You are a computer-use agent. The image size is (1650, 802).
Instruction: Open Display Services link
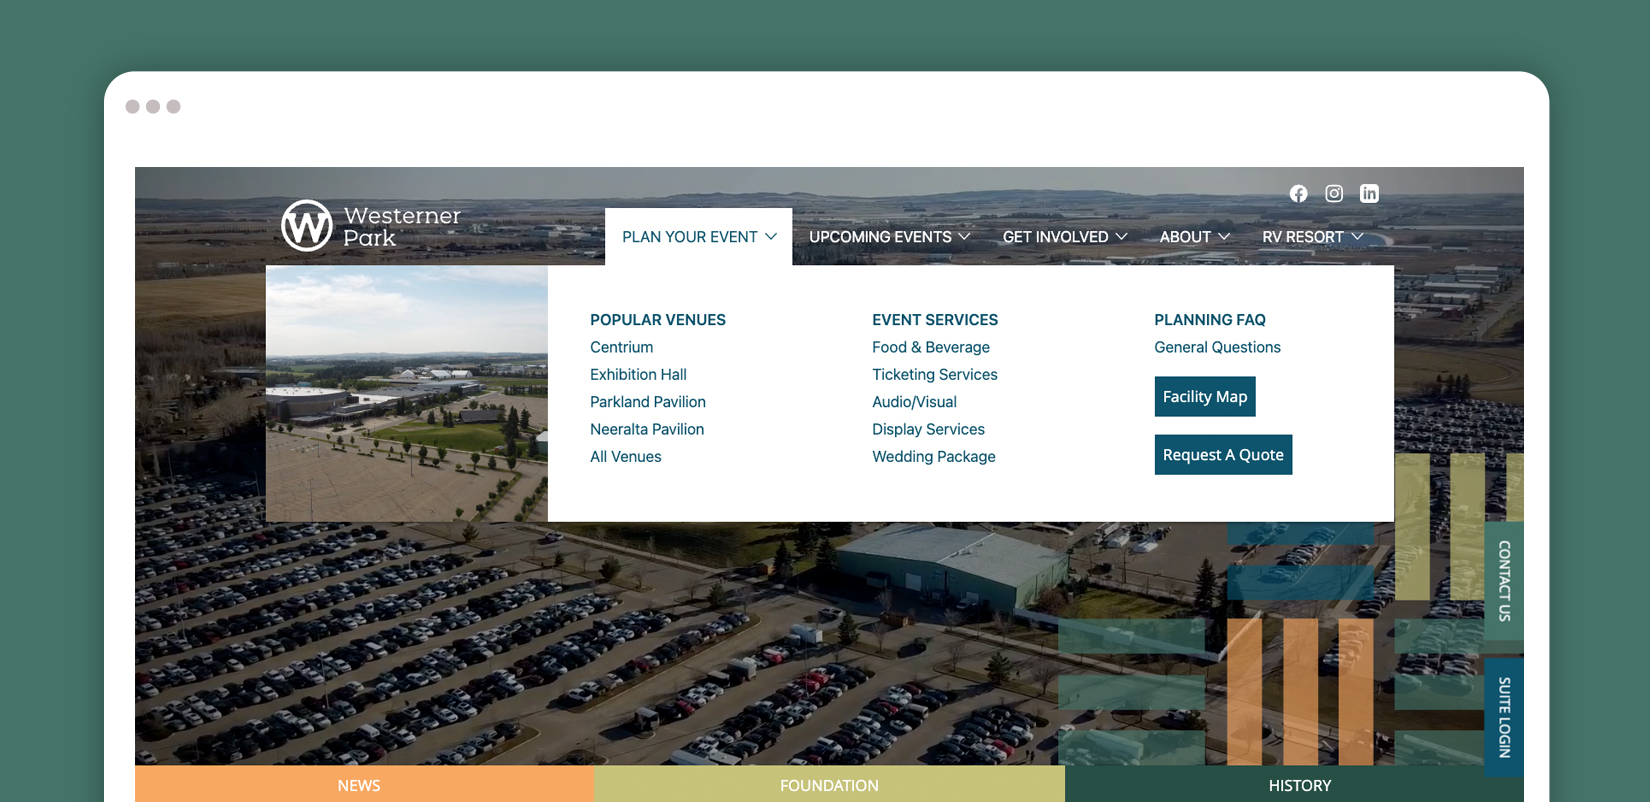coord(928,429)
